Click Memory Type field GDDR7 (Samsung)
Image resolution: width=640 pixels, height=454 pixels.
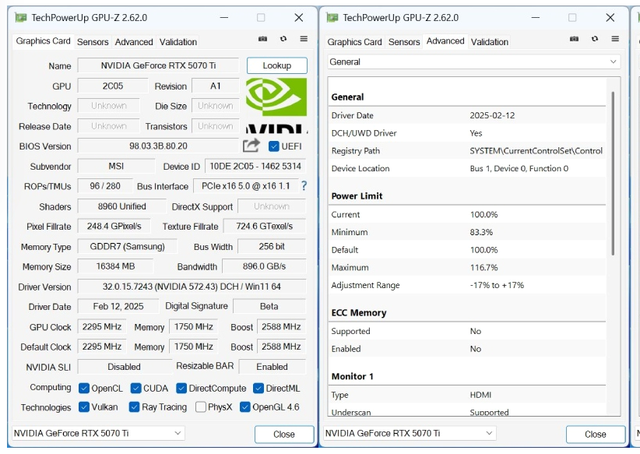click(127, 247)
